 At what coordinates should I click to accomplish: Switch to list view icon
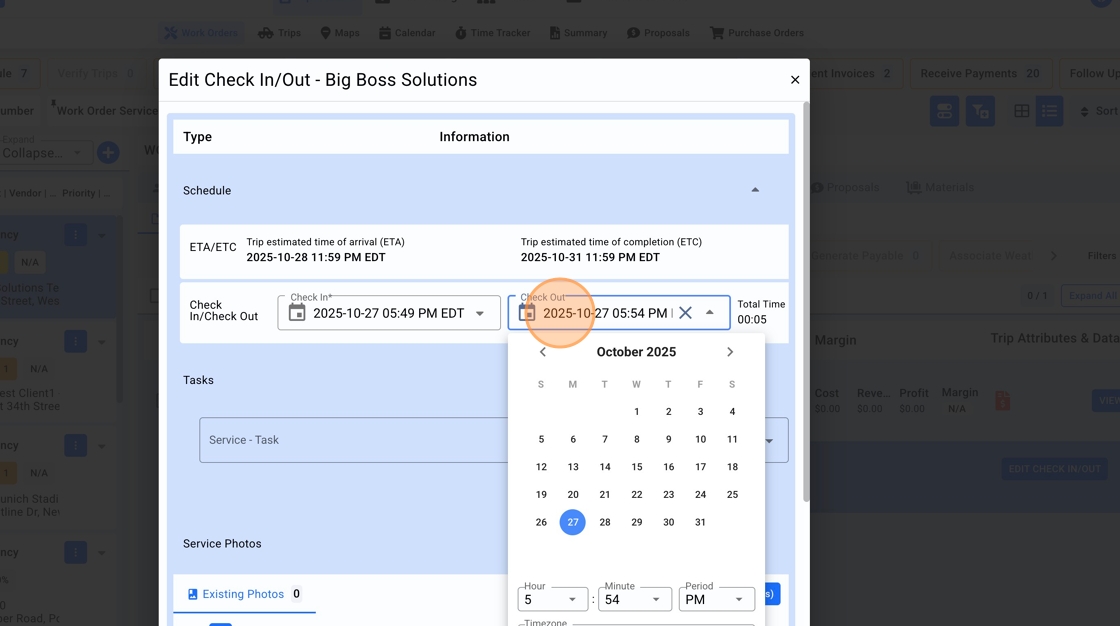[x=1049, y=111]
